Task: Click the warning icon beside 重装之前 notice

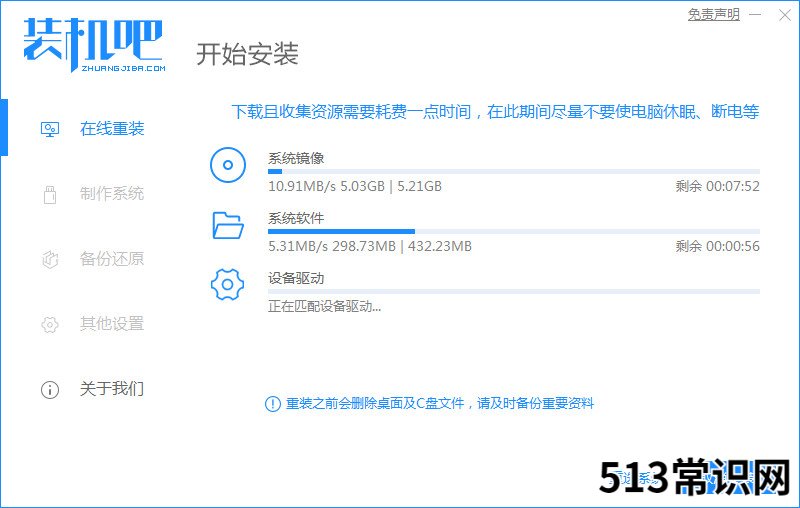Action: point(273,404)
